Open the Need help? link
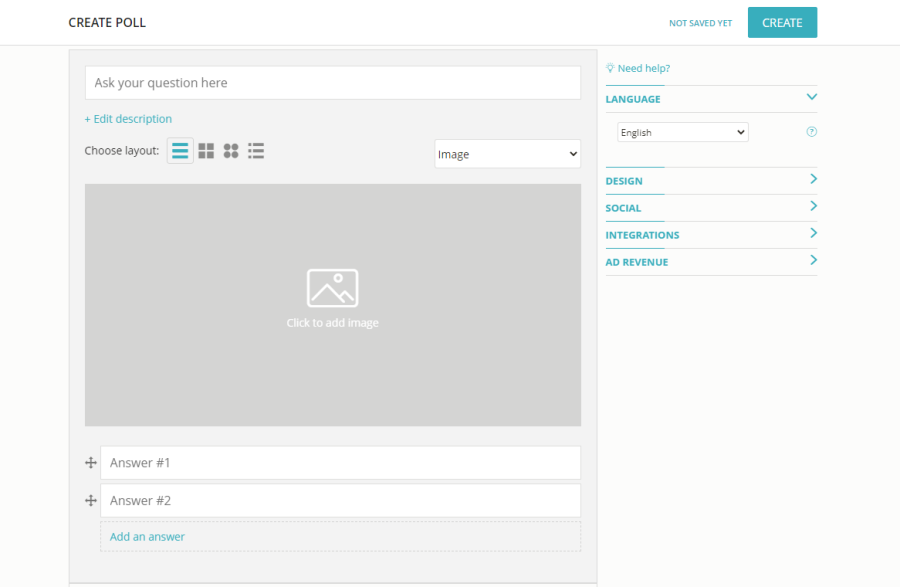Viewport: 900px width, 587px height. pyautogui.click(x=643, y=68)
